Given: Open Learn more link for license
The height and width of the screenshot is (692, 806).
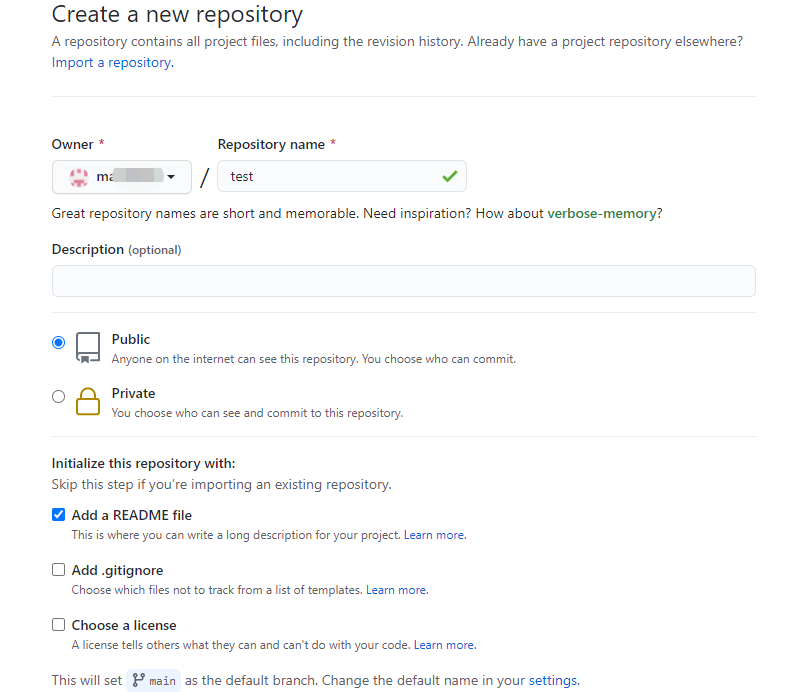Looking at the screenshot, I should [444, 645].
